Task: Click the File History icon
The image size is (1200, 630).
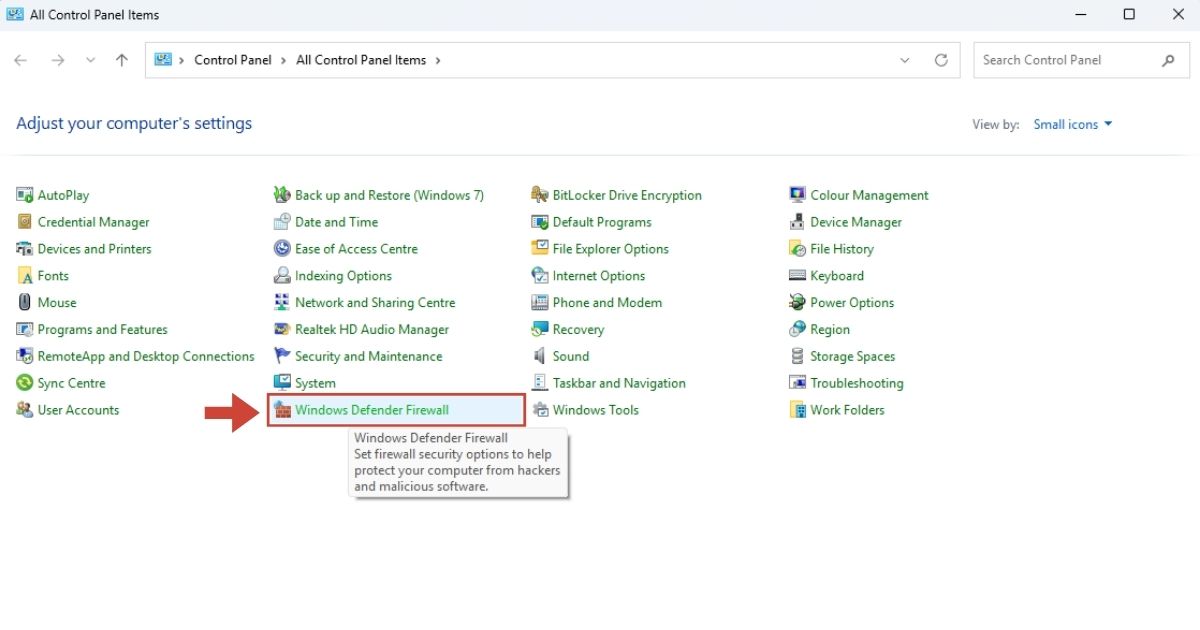Action: coord(797,249)
